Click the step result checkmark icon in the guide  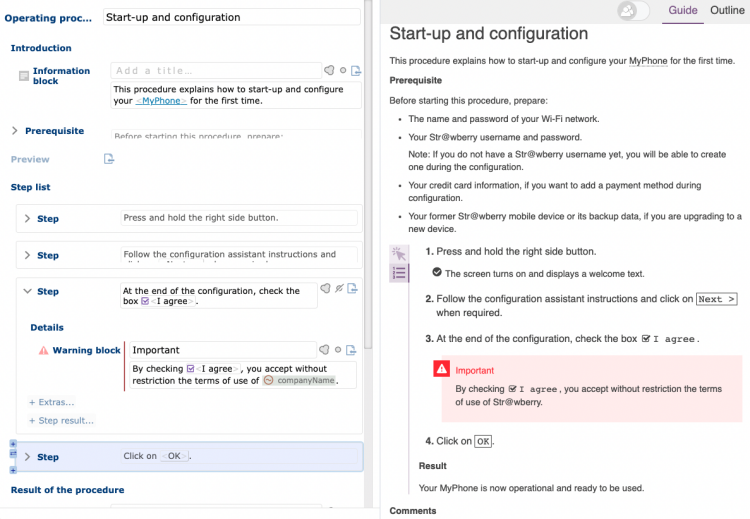[x=437, y=272]
